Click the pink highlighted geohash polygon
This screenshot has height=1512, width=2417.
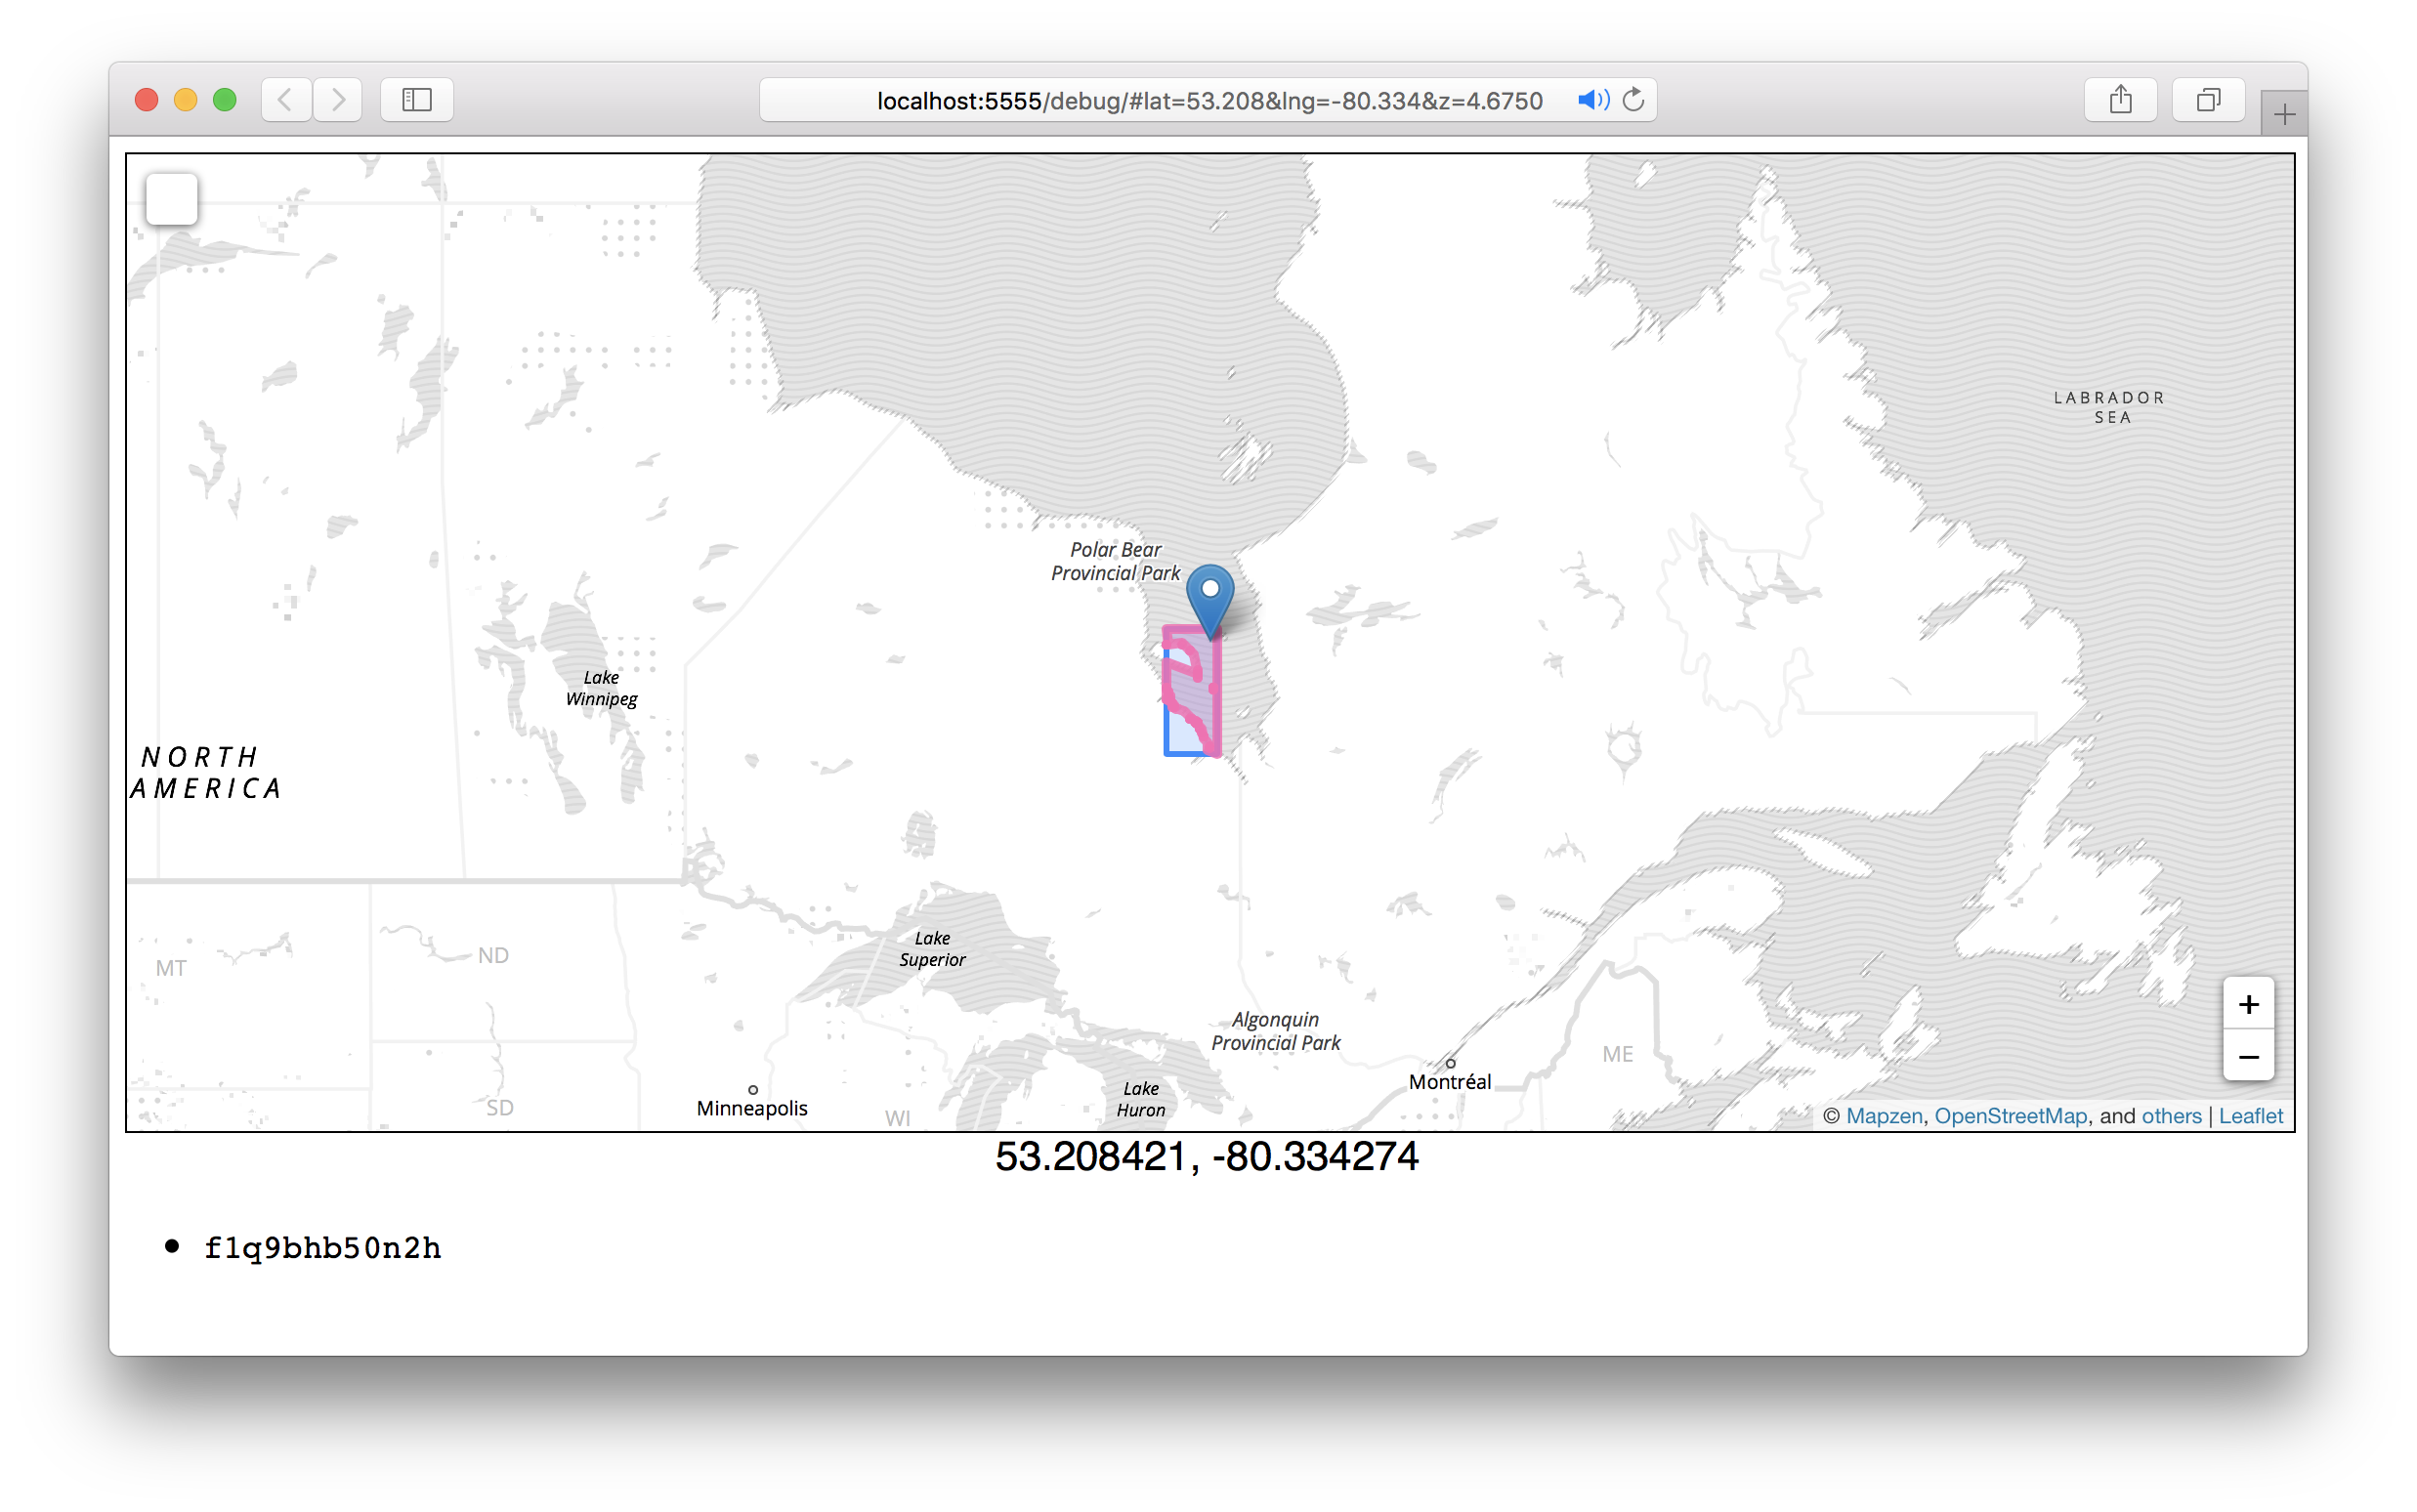click(1201, 695)
